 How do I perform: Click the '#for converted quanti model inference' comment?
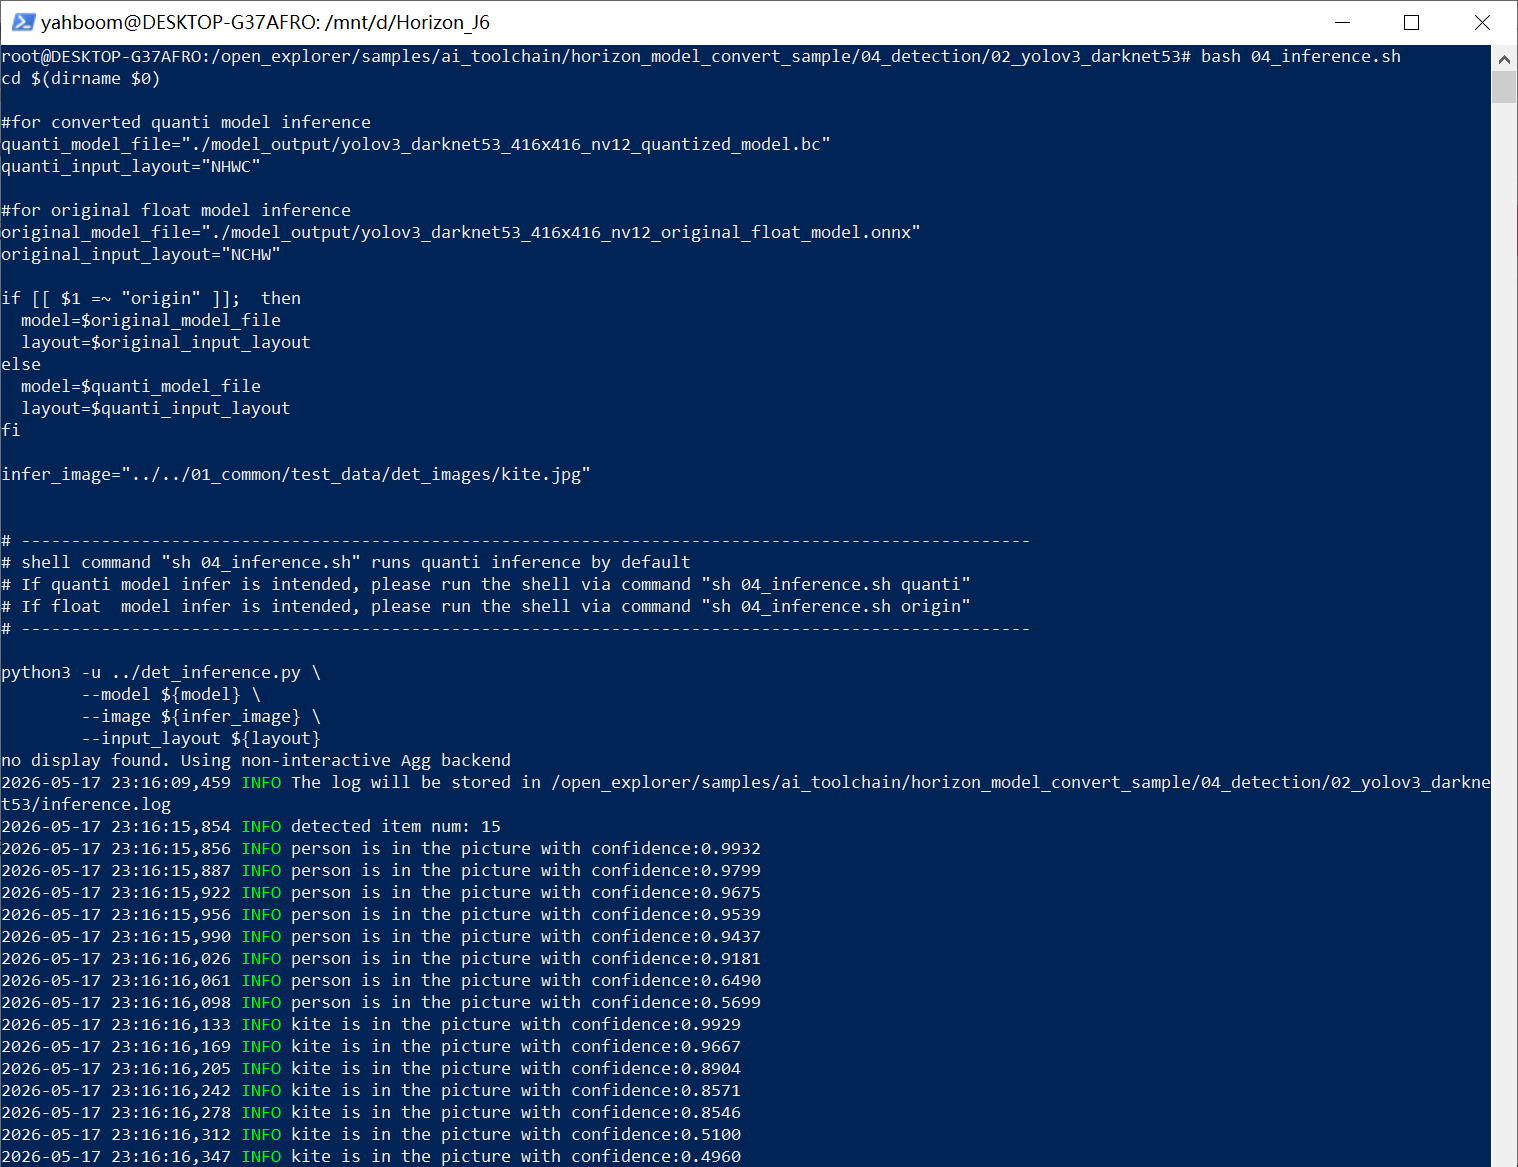[x=186, y=122]
